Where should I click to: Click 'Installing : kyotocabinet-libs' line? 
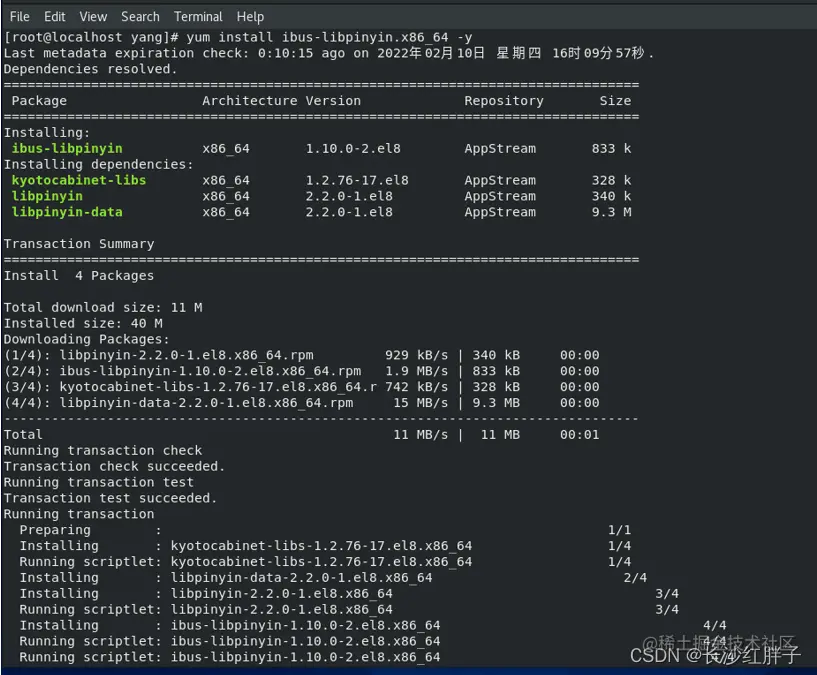point(325,546)
